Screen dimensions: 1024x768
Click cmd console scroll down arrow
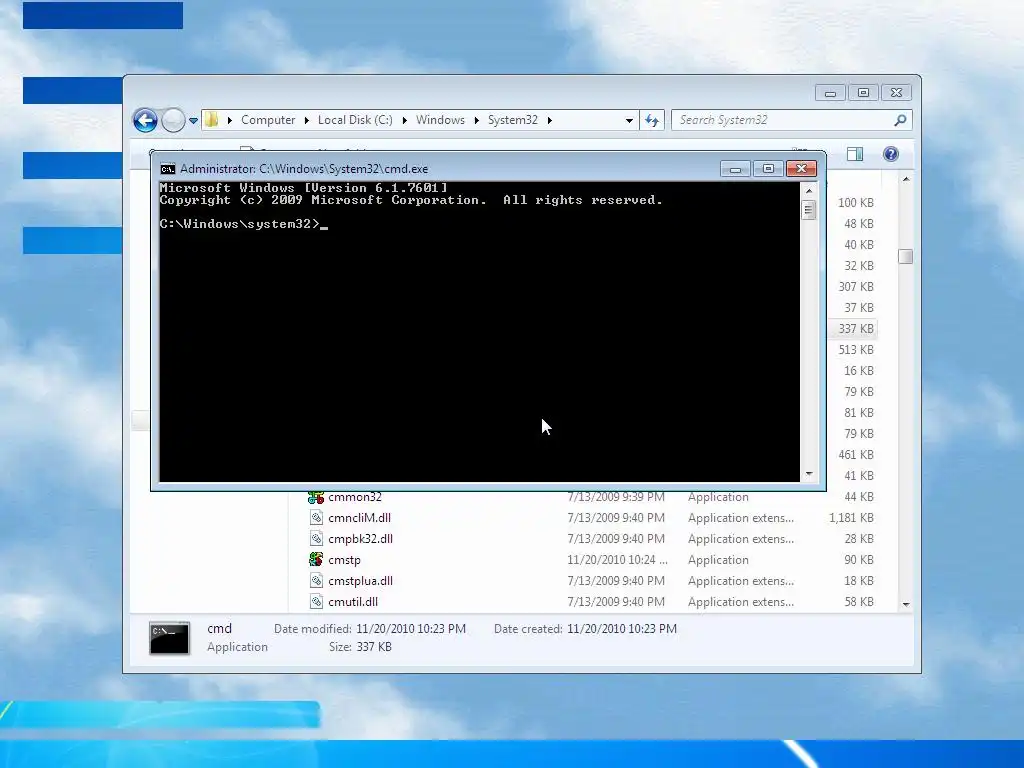coord(809,474)
